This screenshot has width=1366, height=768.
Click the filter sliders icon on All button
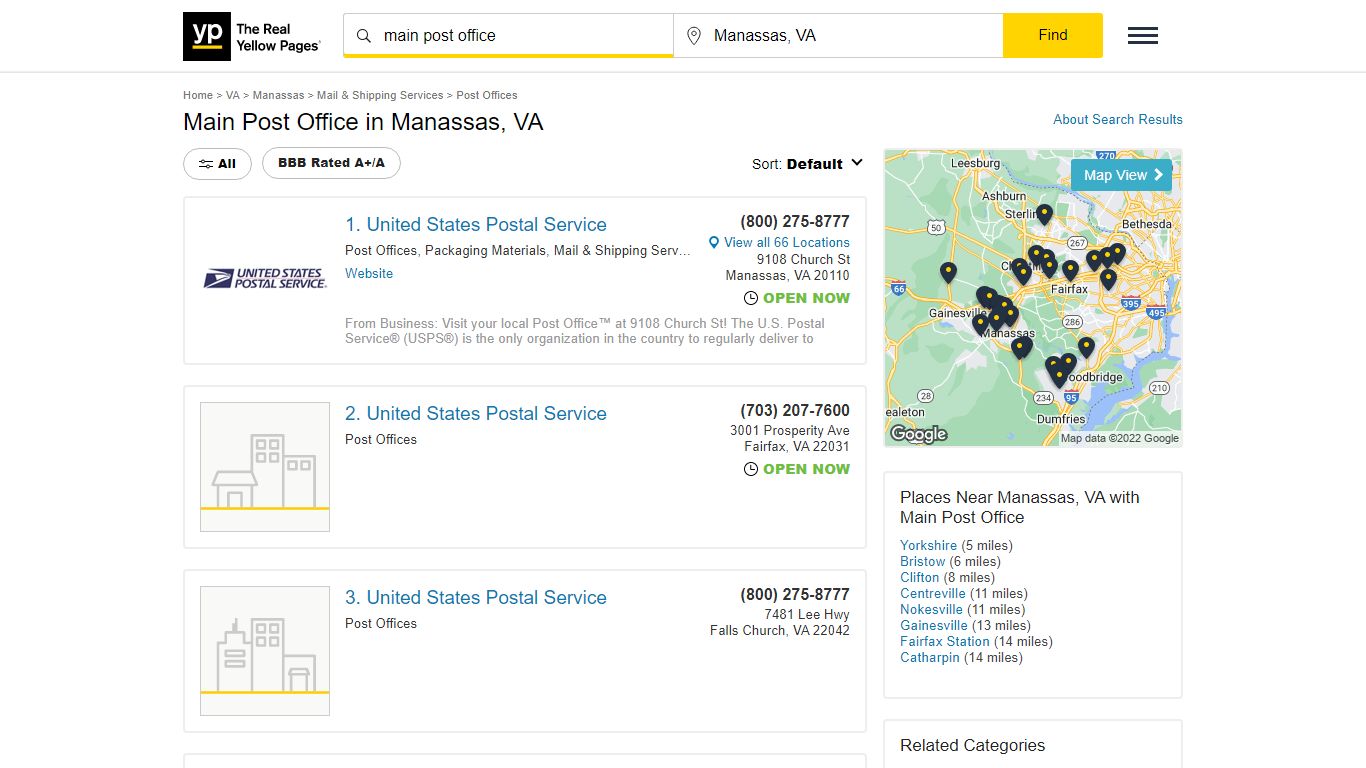pyautogui.click(x=206, y=164)
